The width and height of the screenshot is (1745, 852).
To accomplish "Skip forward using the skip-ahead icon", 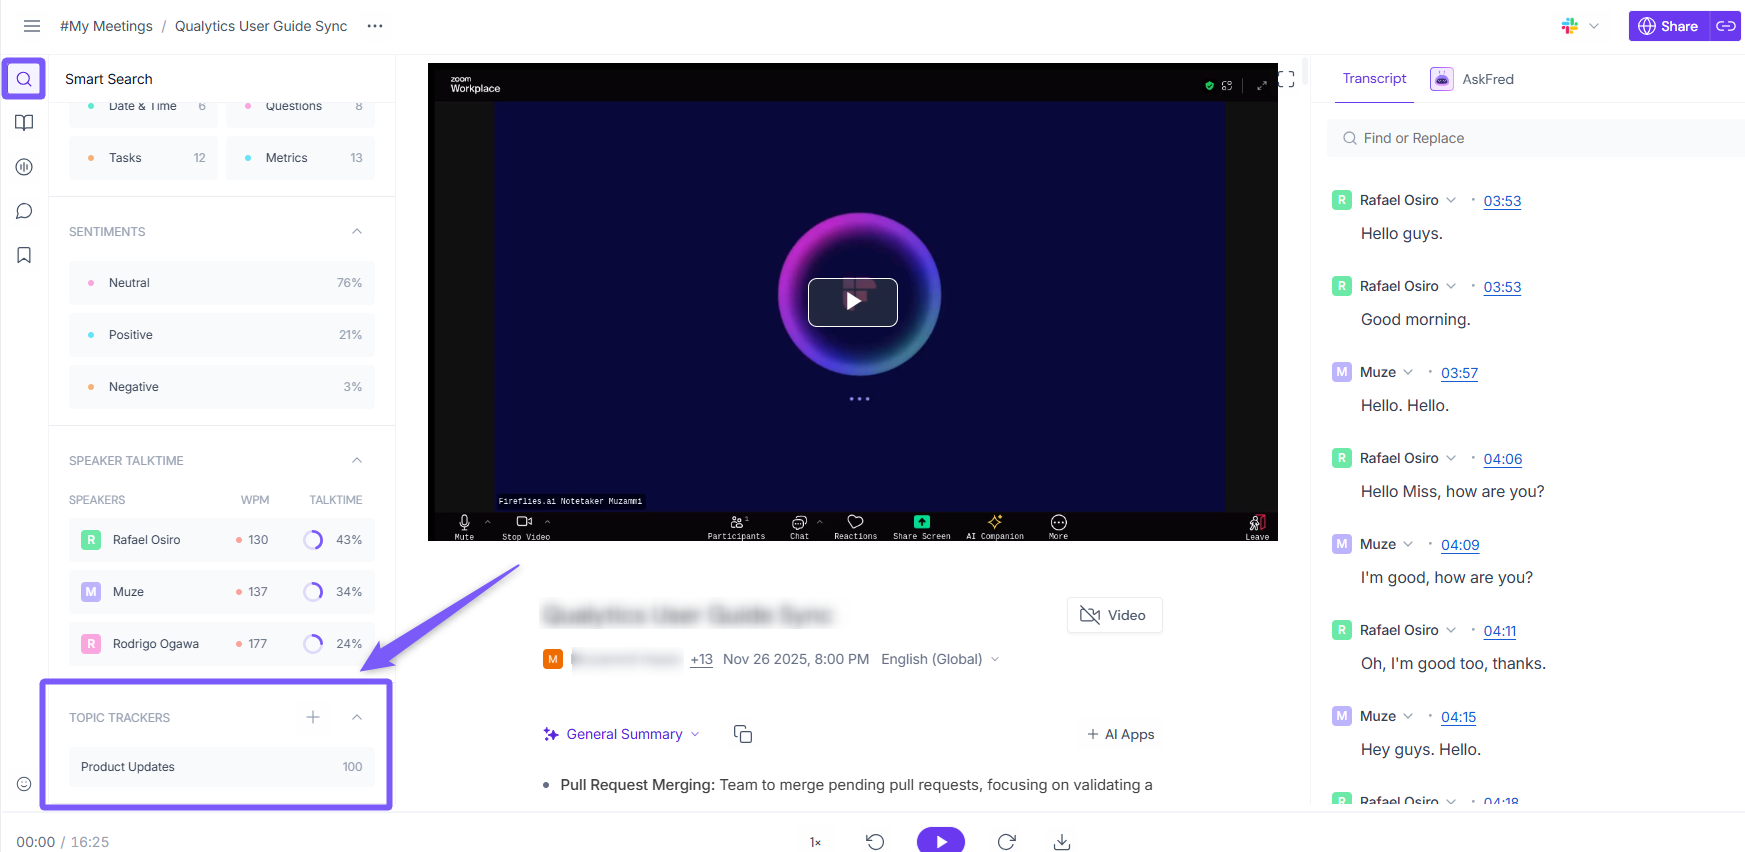I will [1007, 842].
